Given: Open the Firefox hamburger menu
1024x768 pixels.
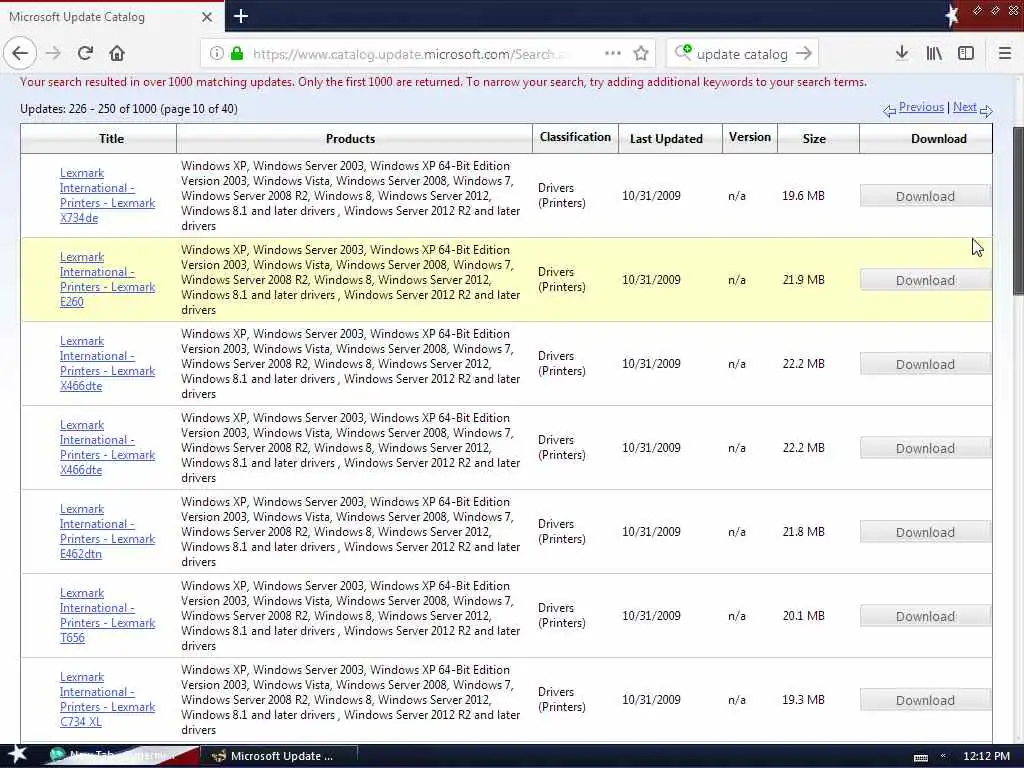Looking at the screenshot, I should click(1004, 53).
